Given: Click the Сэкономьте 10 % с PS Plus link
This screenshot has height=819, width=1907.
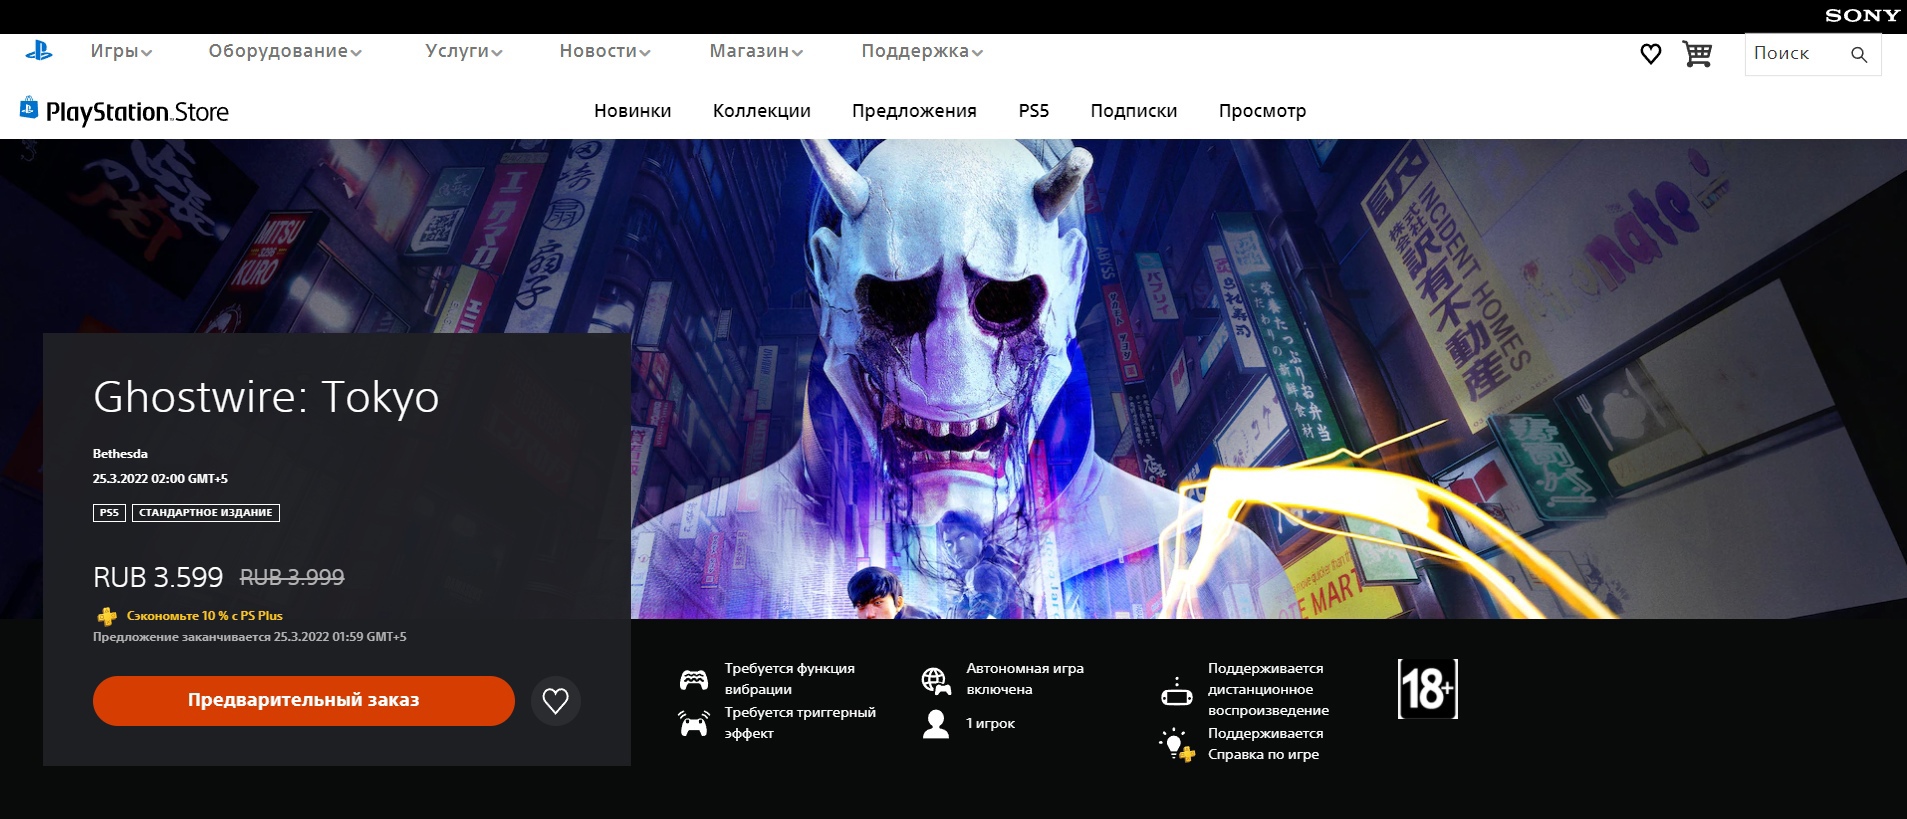Looking at the screenshot, I should pos(205,616).
